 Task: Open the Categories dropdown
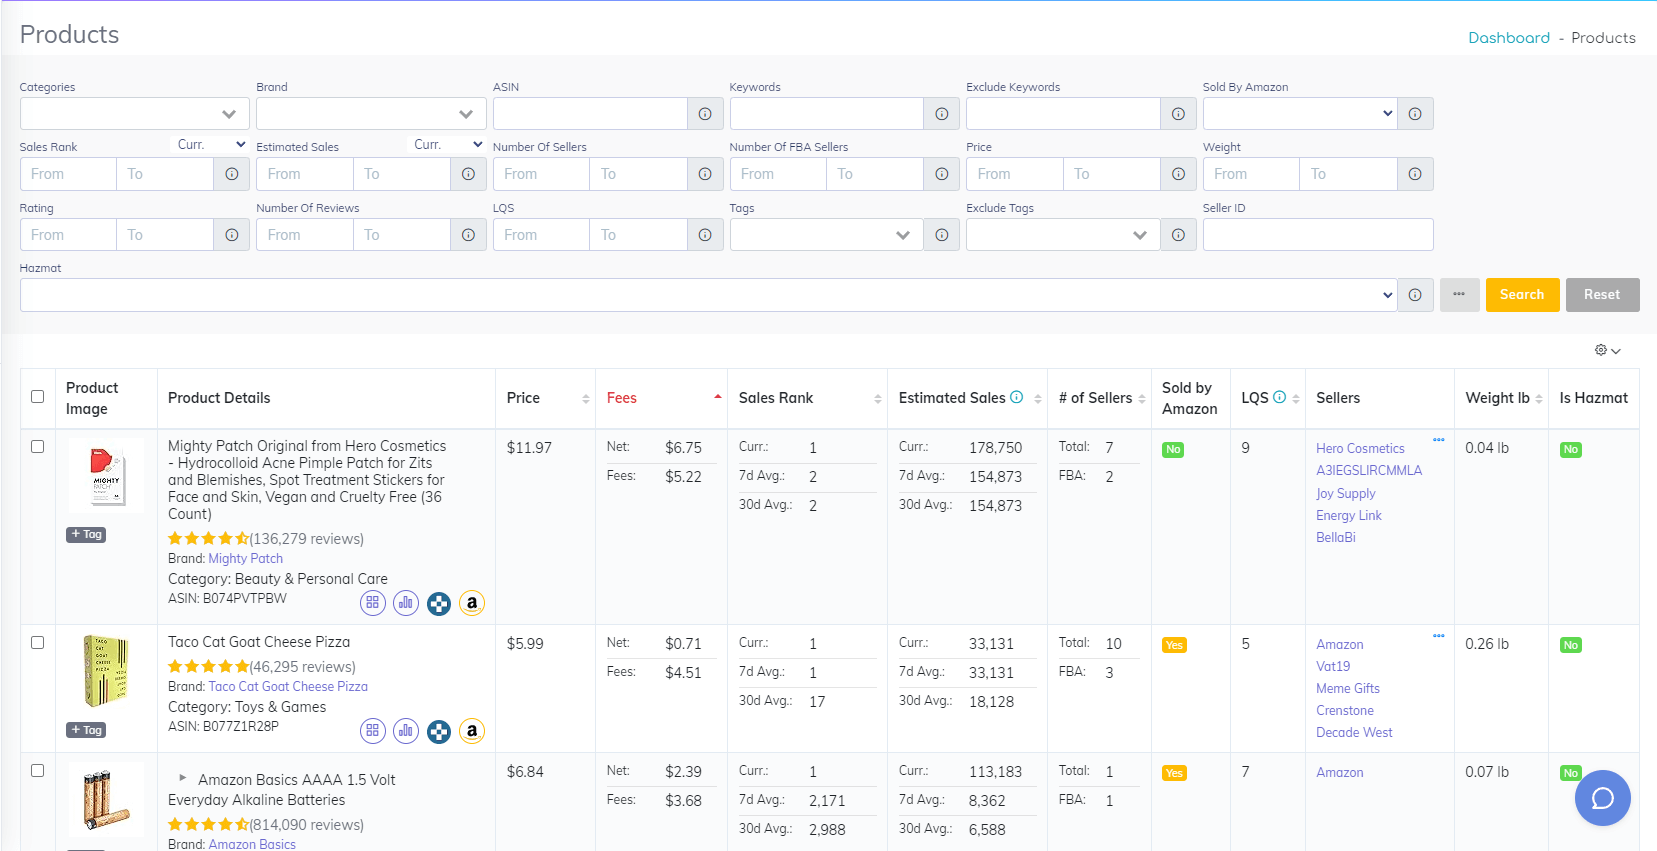(x=135, y=114)
